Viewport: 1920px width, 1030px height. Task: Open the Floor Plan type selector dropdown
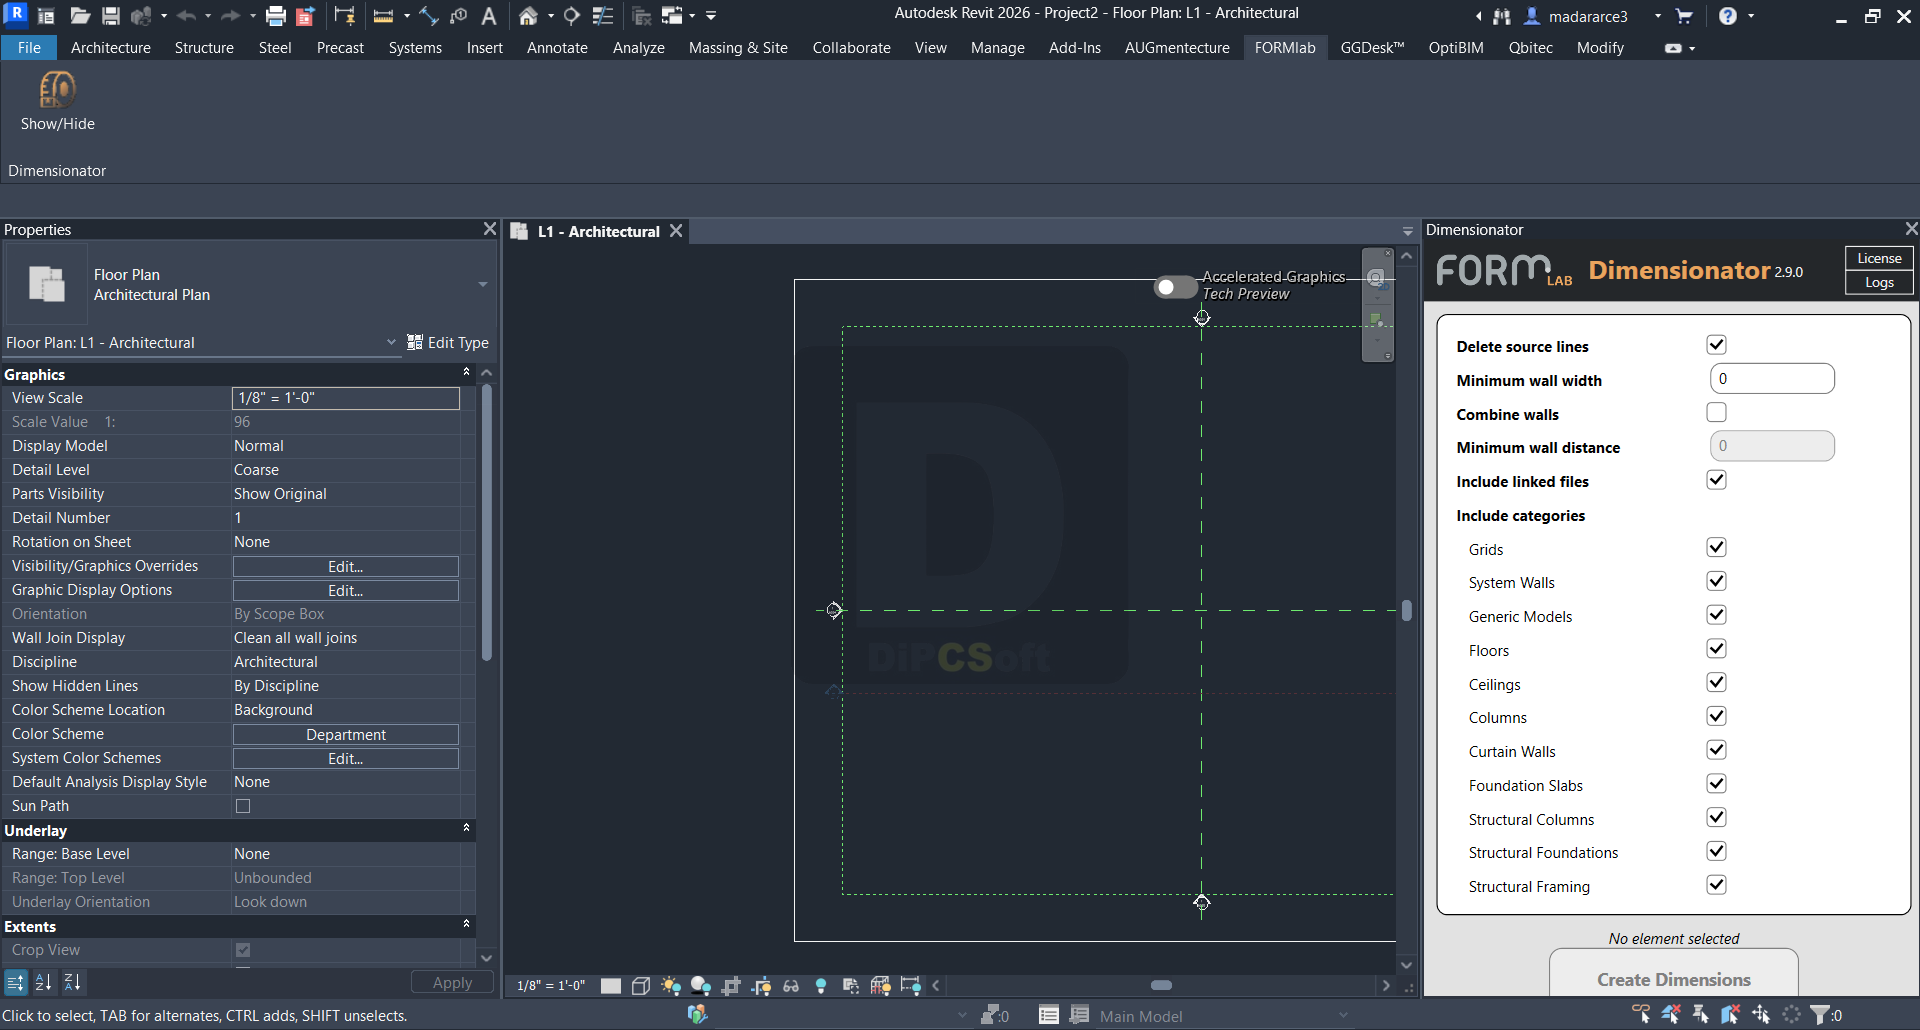coord(482,285)
